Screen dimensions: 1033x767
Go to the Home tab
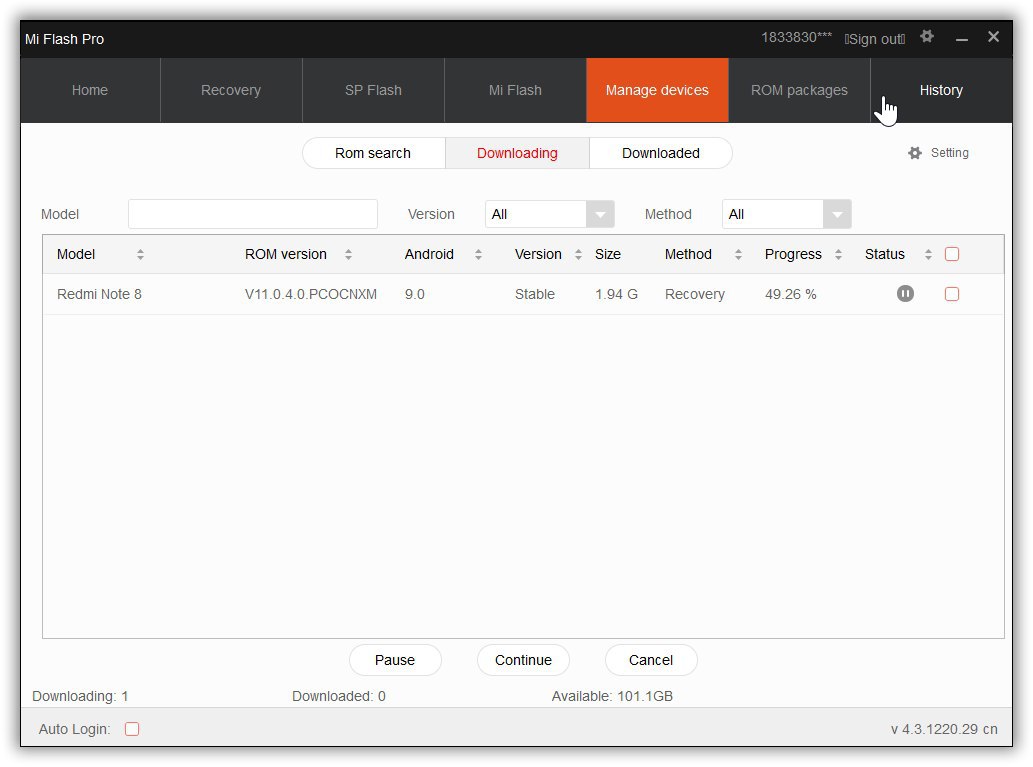(90, 90)
